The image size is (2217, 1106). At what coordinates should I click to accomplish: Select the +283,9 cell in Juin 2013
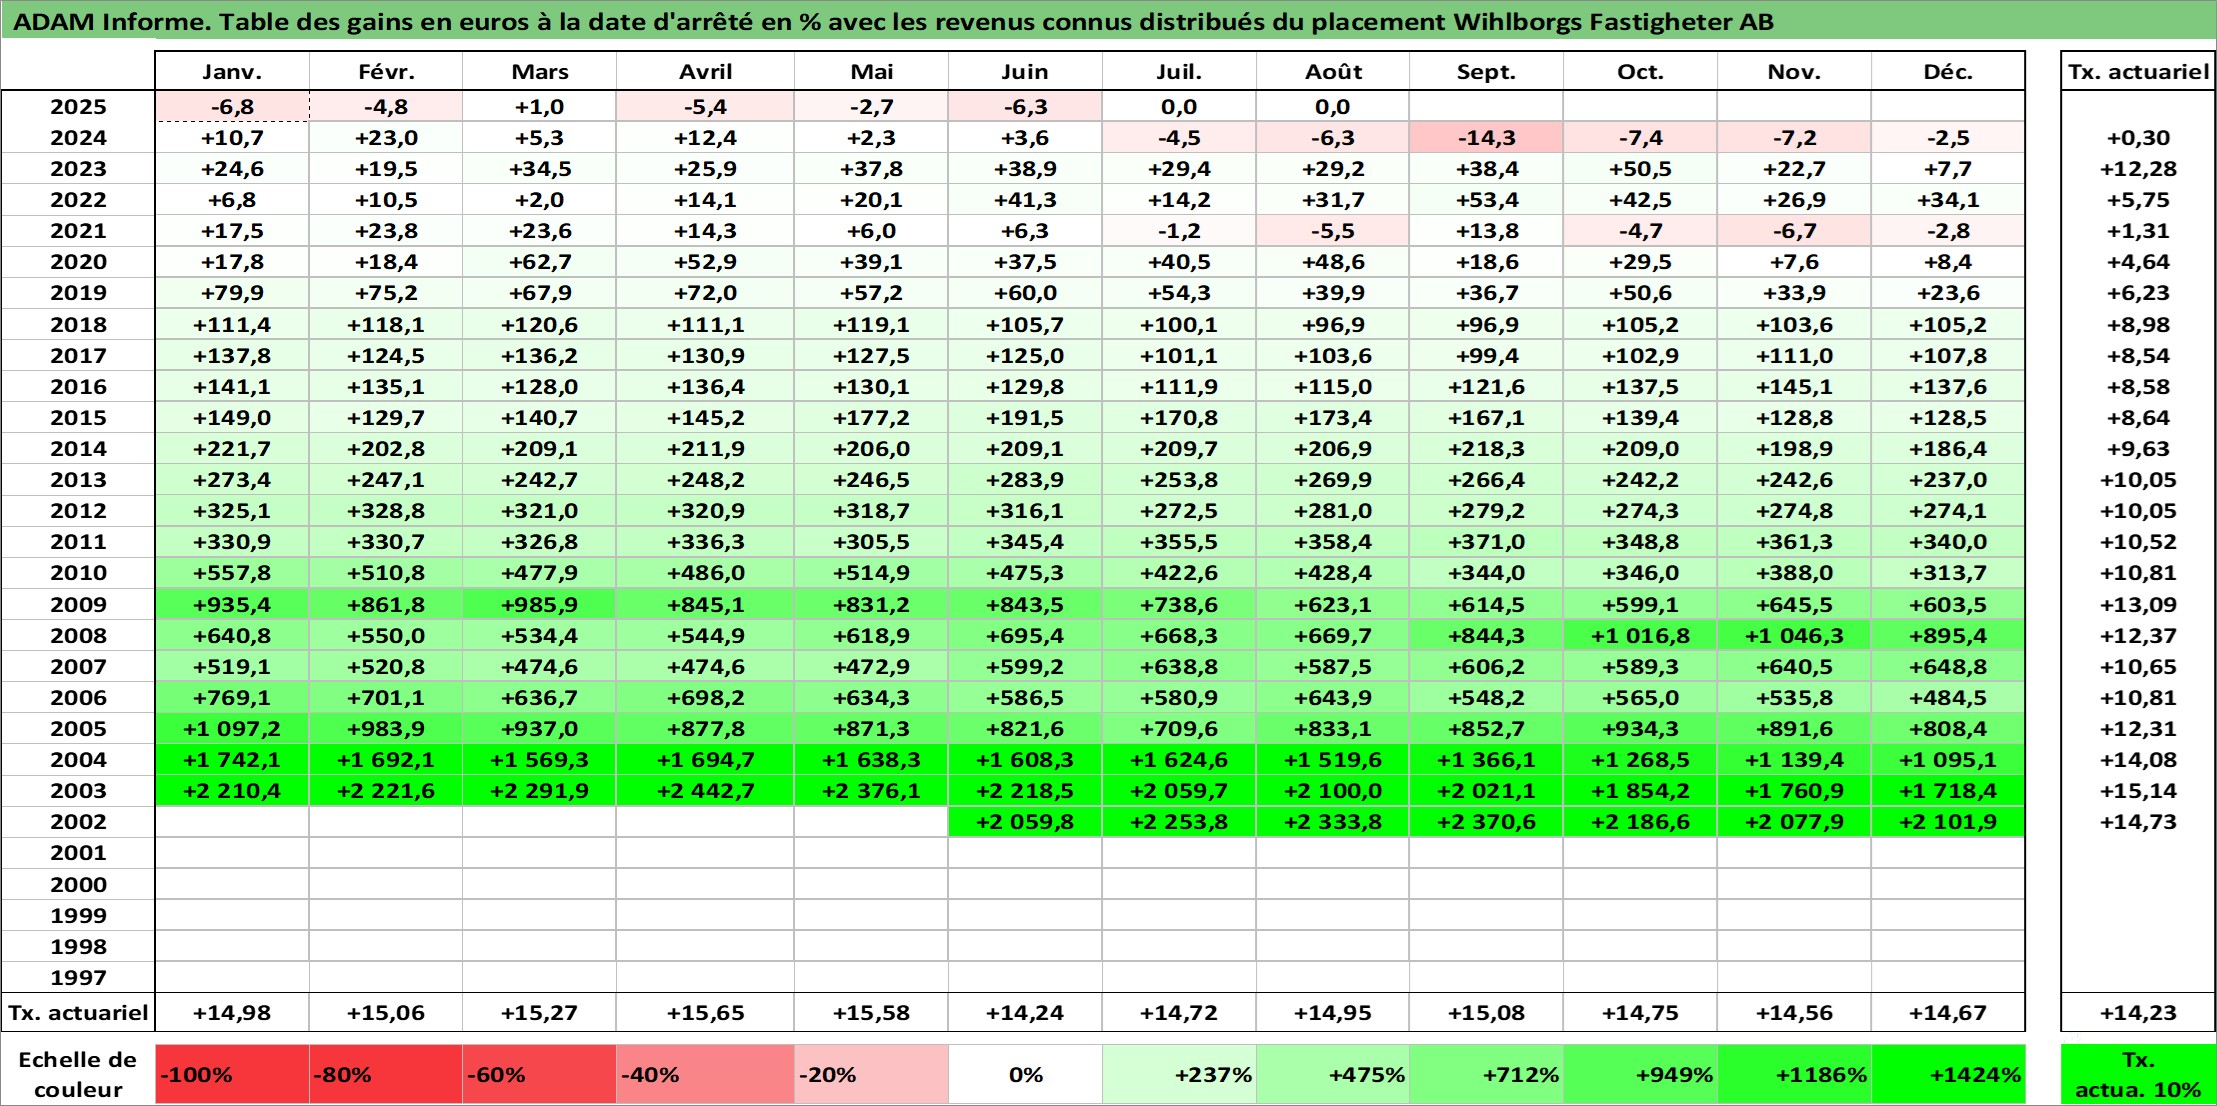(1025, 480)
